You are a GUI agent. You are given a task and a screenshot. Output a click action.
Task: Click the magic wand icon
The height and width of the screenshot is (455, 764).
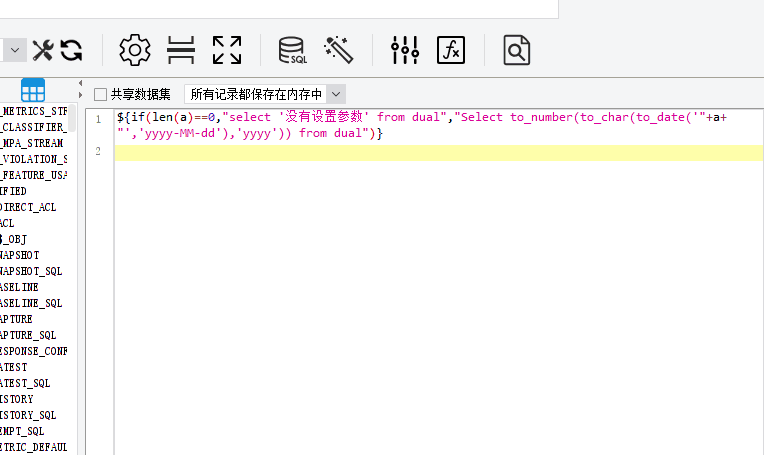pos(338,50)
